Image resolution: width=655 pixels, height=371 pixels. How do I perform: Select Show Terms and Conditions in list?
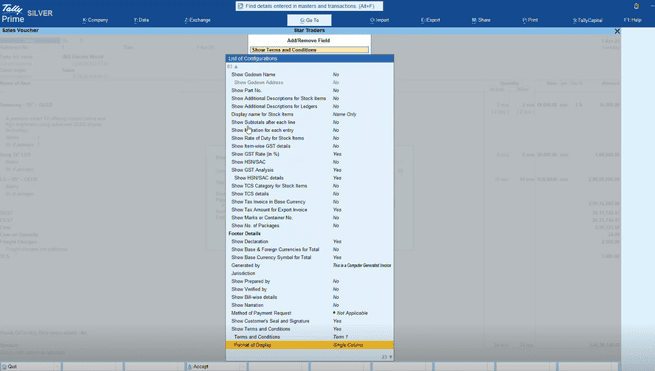310,328
